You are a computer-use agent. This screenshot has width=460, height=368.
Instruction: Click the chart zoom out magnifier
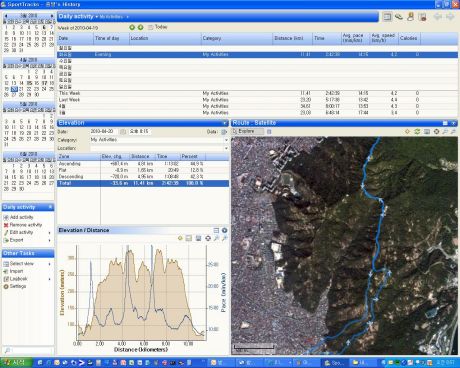225,238
